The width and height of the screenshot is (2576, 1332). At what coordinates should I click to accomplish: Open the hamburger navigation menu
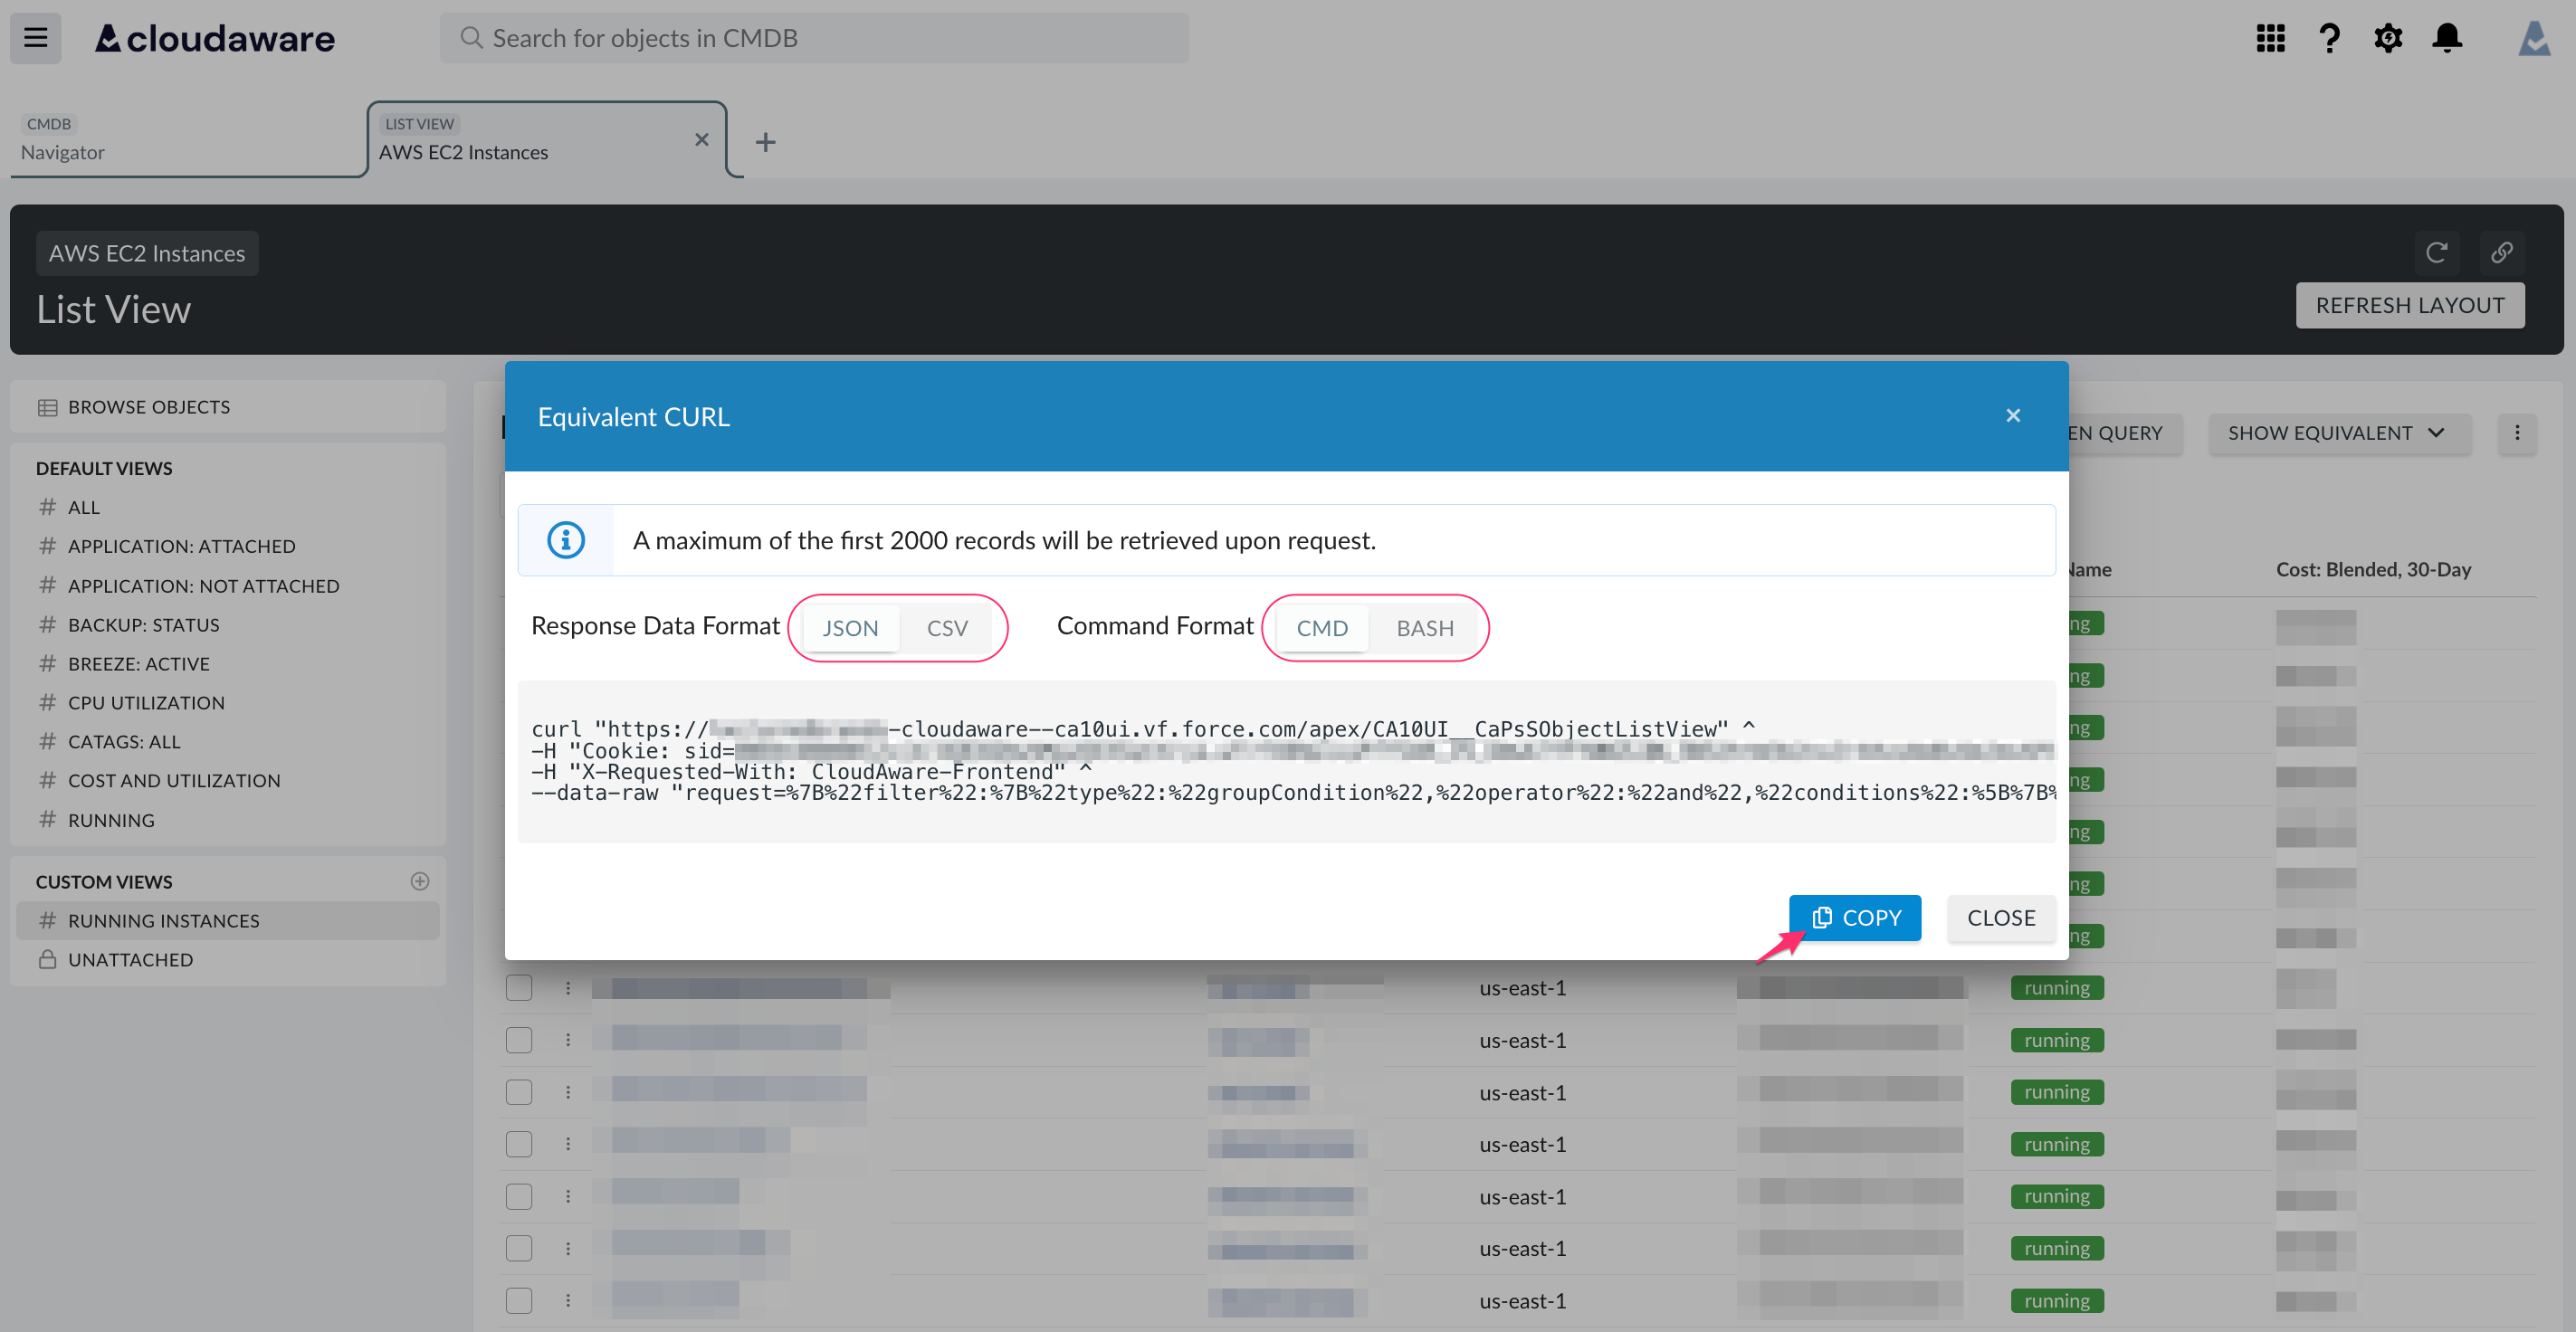pos(36,38)
